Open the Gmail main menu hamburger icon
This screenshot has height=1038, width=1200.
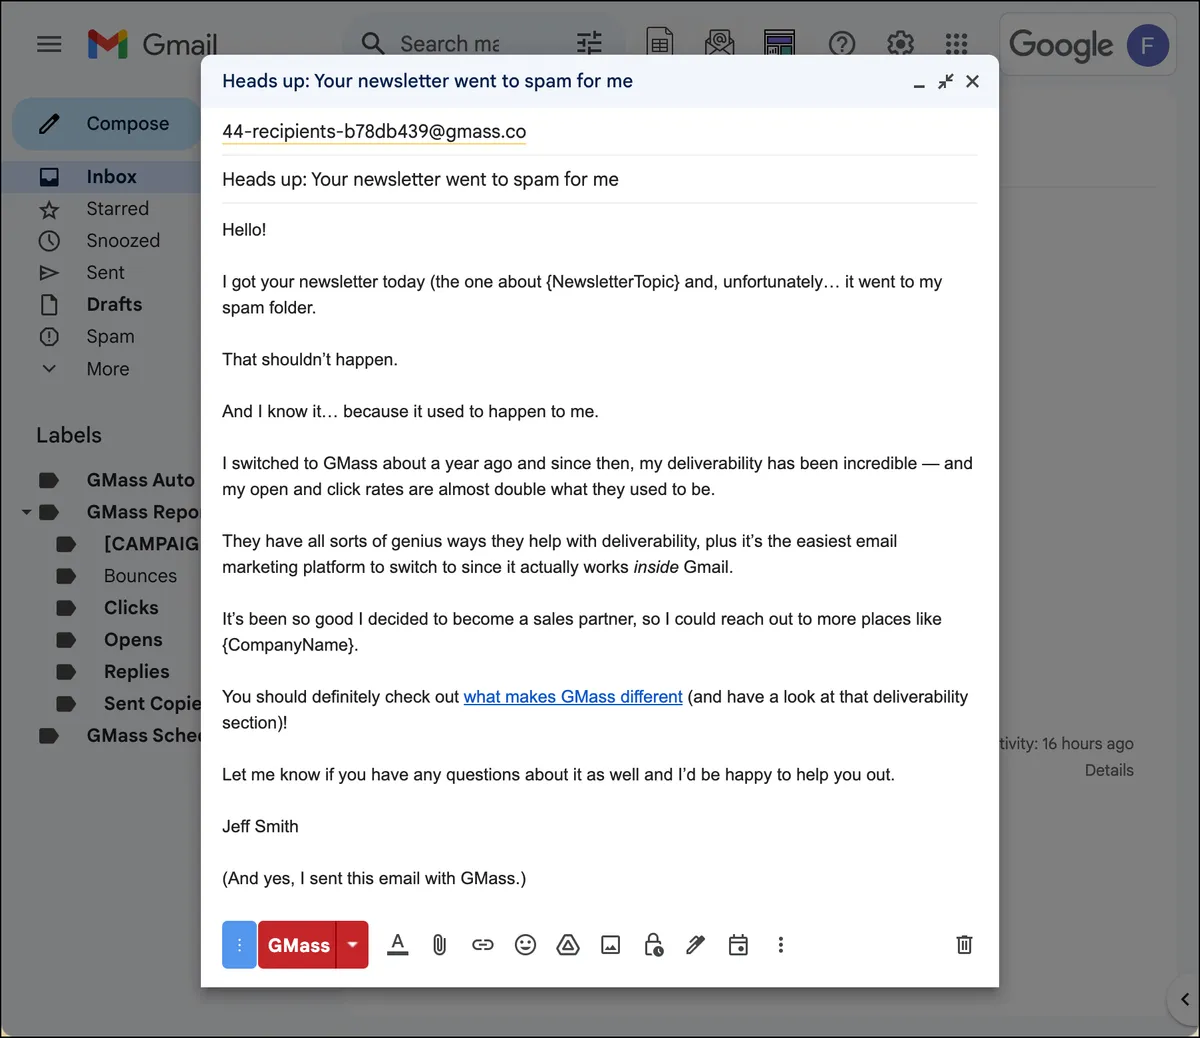point(49,44)
